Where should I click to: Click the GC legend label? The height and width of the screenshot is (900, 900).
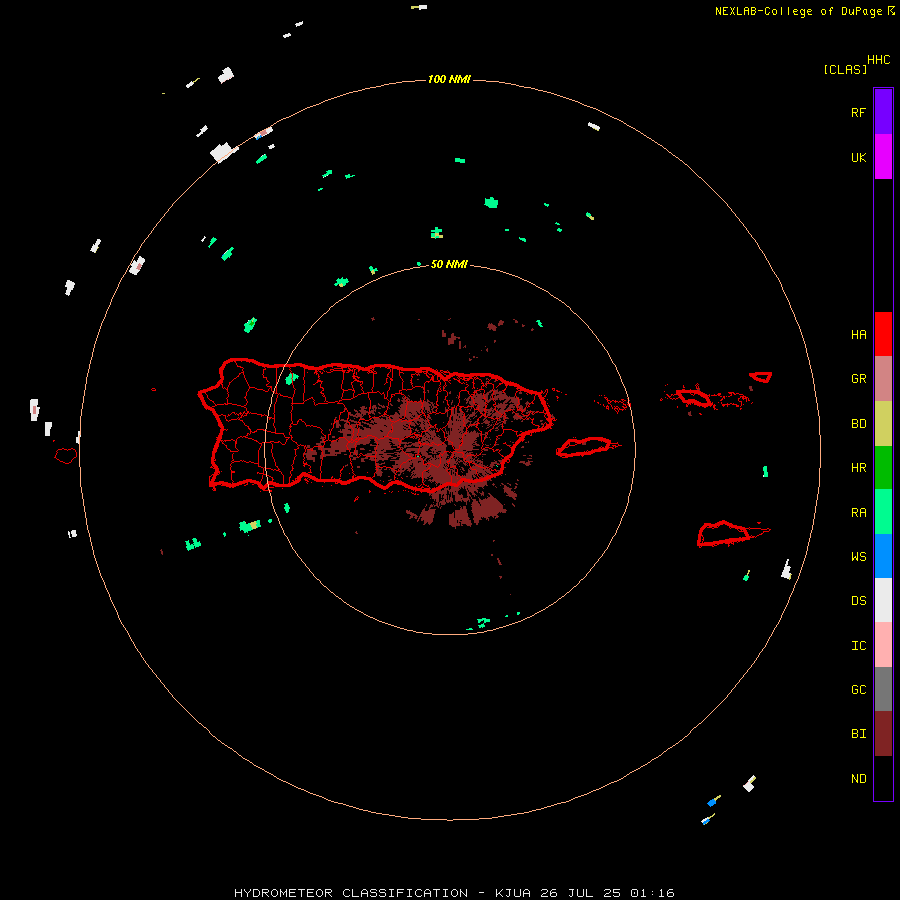click(x=858, y=690)
